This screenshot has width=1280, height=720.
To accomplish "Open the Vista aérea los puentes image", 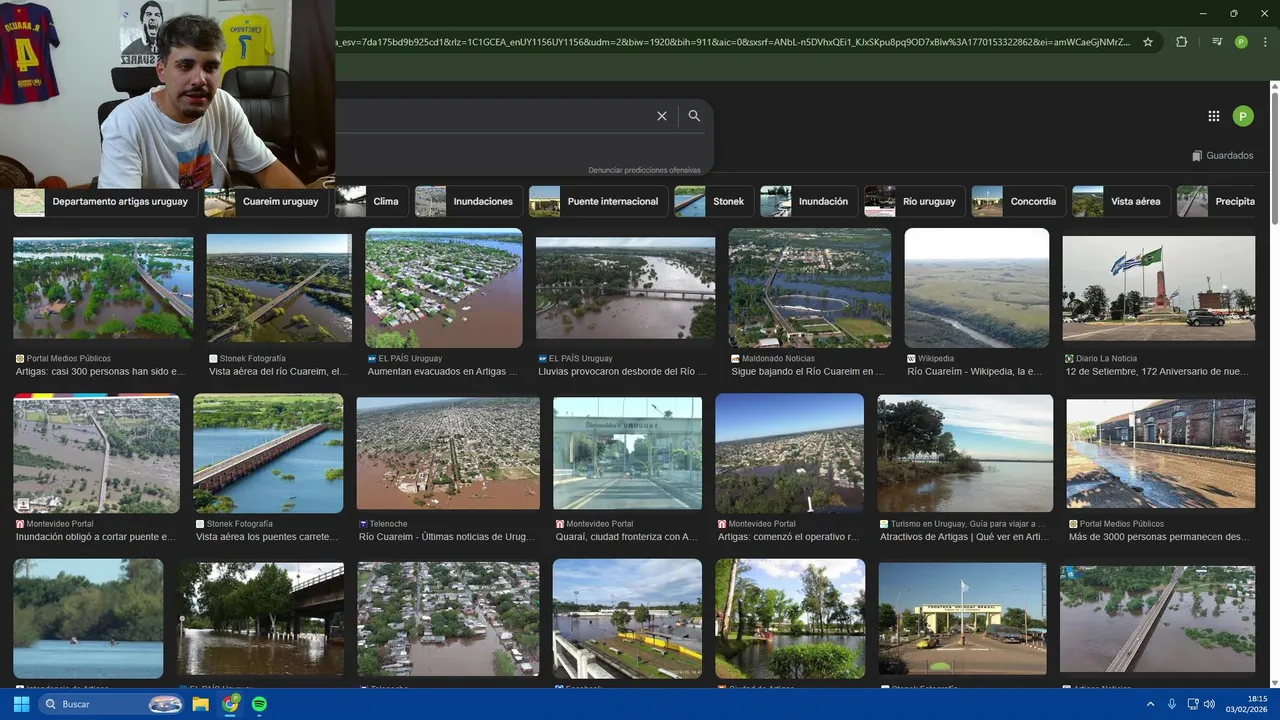I will click(x=268, y=453).
